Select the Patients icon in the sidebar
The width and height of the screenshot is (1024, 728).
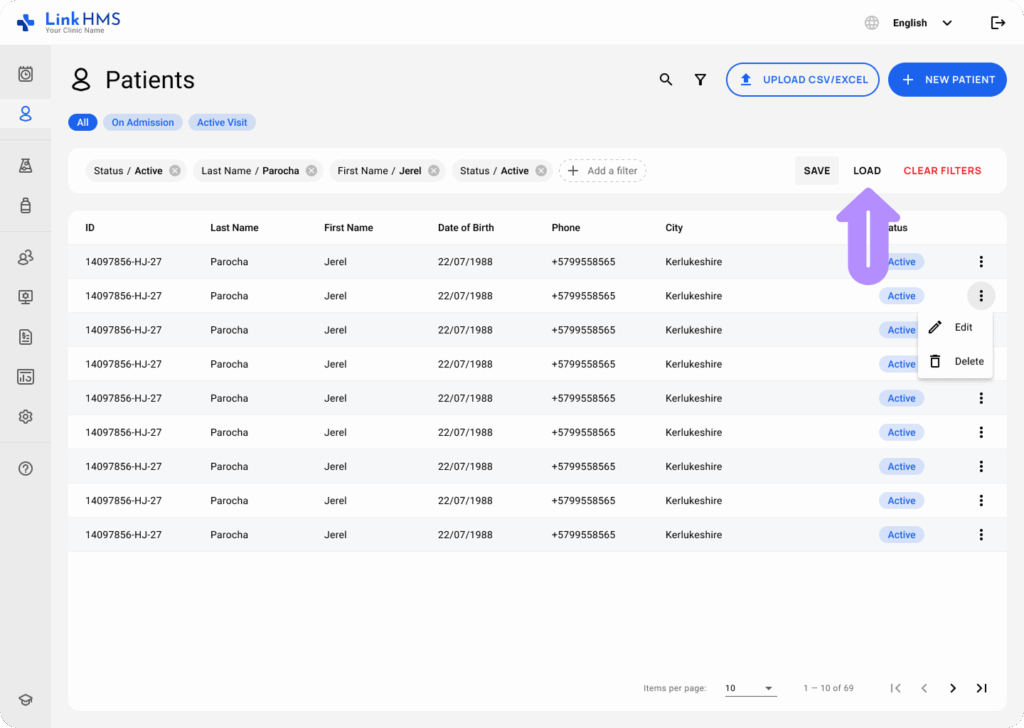coord(25,113)
